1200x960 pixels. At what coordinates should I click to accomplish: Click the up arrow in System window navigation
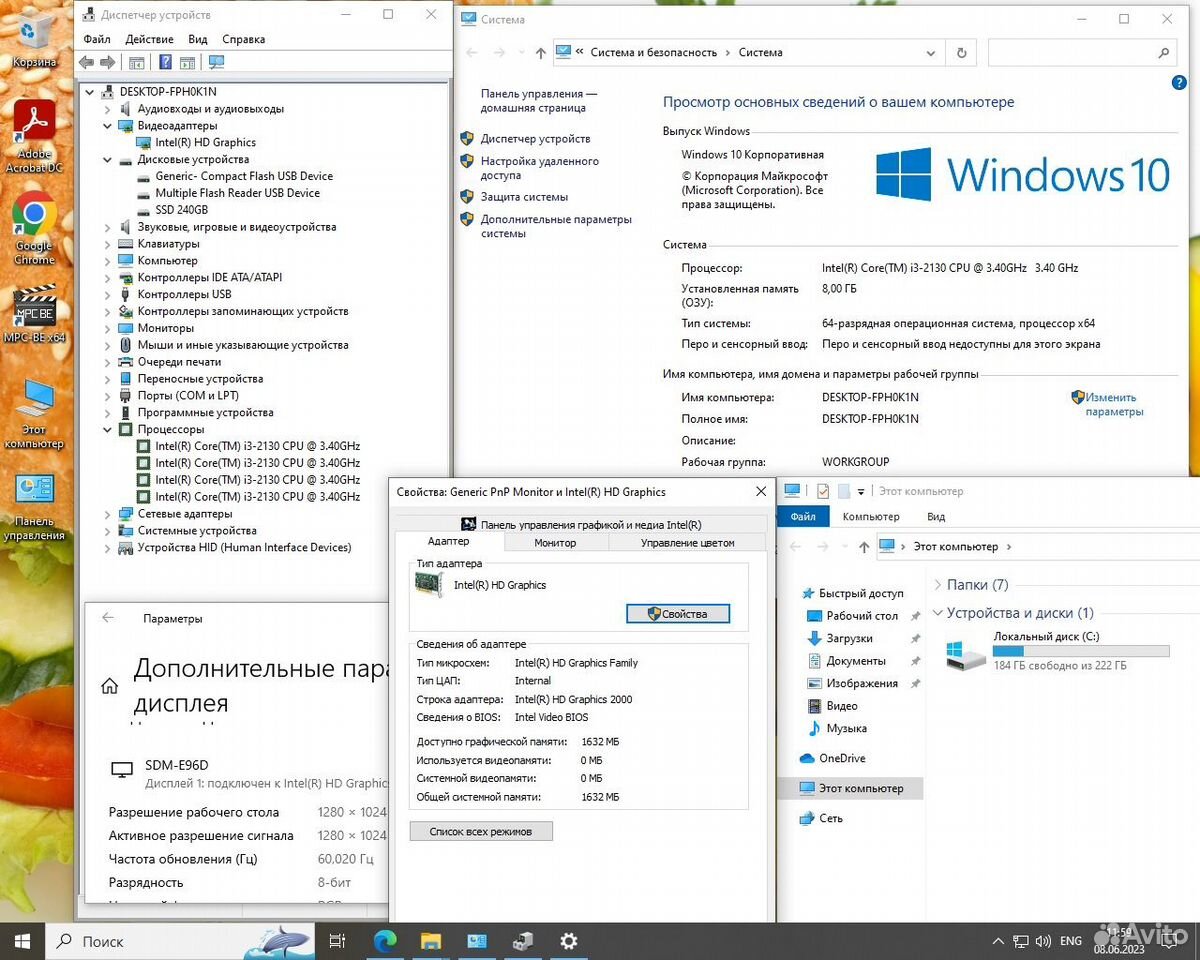point(541,53)
